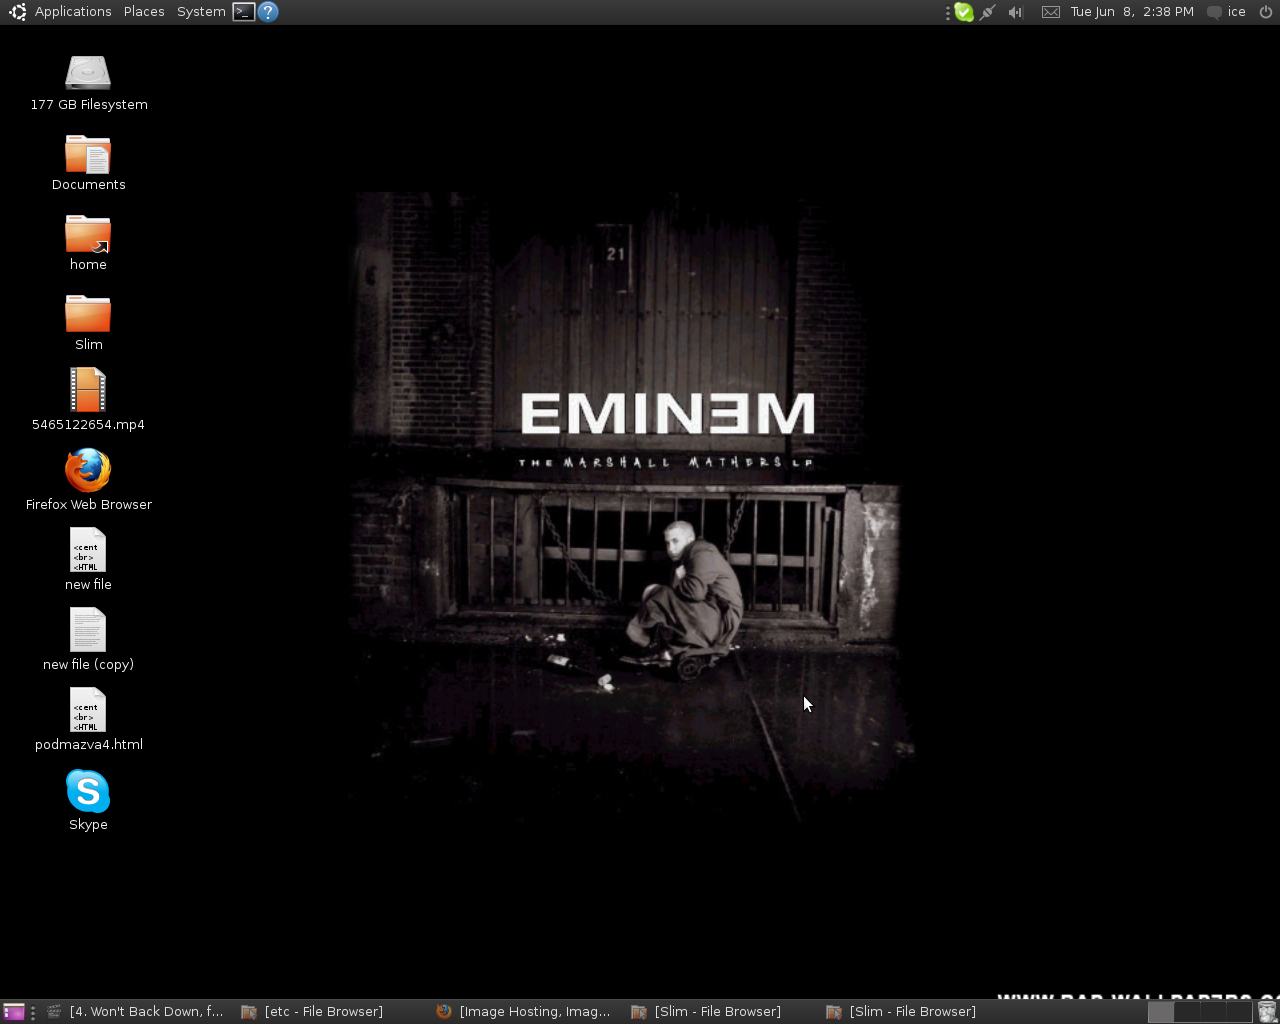Switch to the second workspace in switcher
Viewport: 1280px width, 1024px height.
(1187, 1012)
